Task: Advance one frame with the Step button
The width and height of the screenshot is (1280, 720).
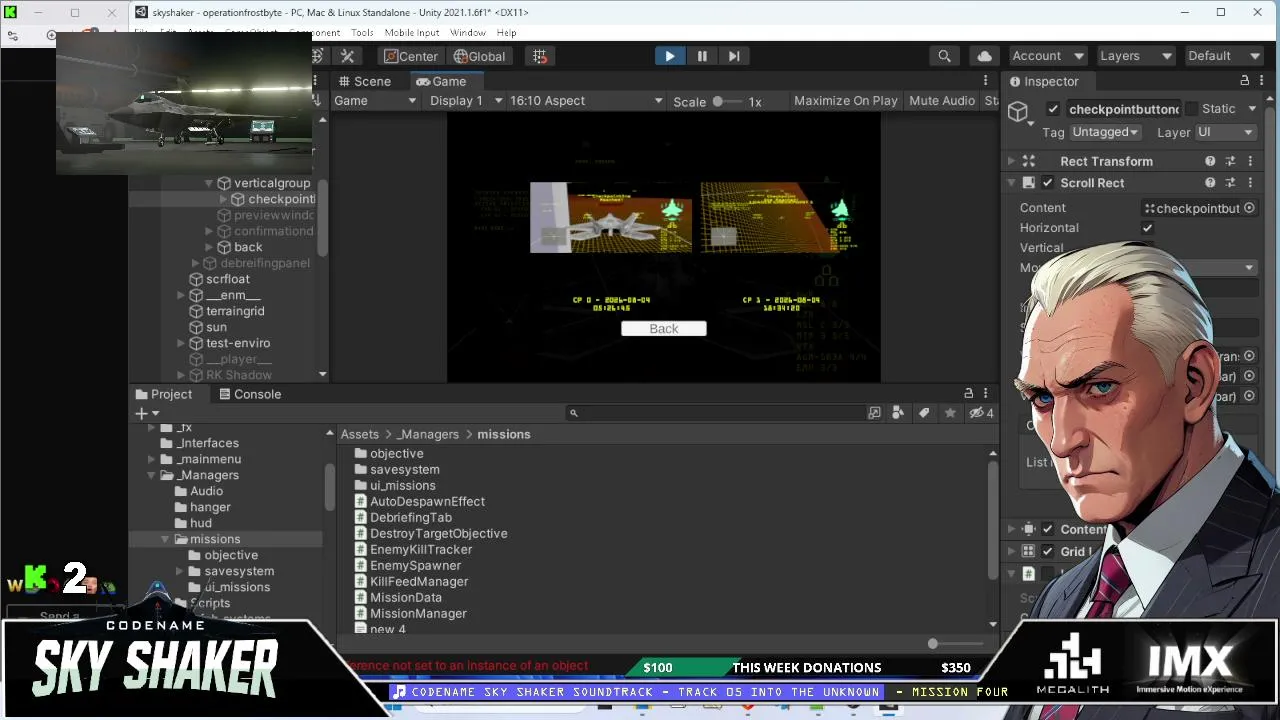Action: pyautogui.click(x=734, y=56)
